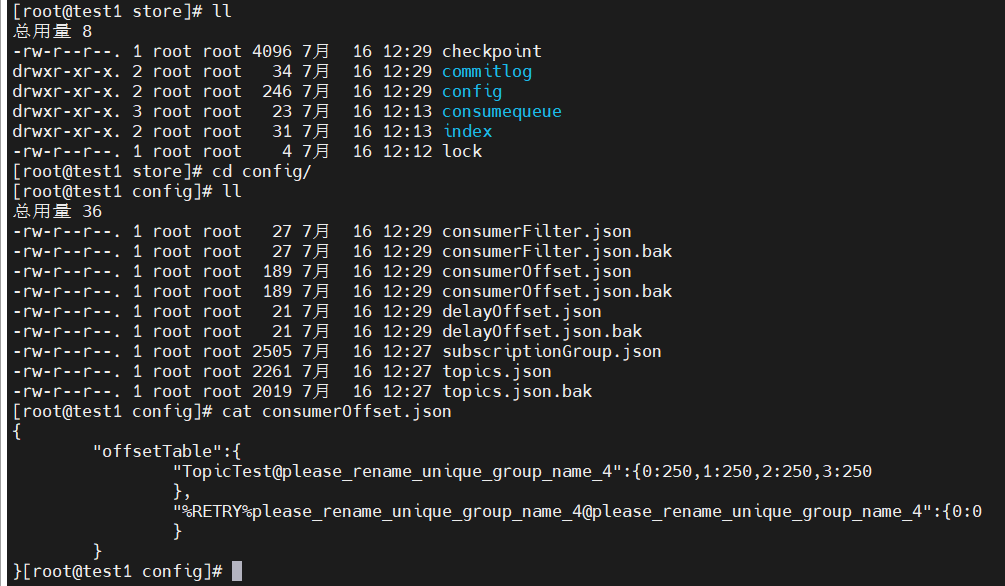The width and height of the screenshot is (1005, 586).
Task: Select the consumerFilter.json.bak file name
Action: click(556, 251)
